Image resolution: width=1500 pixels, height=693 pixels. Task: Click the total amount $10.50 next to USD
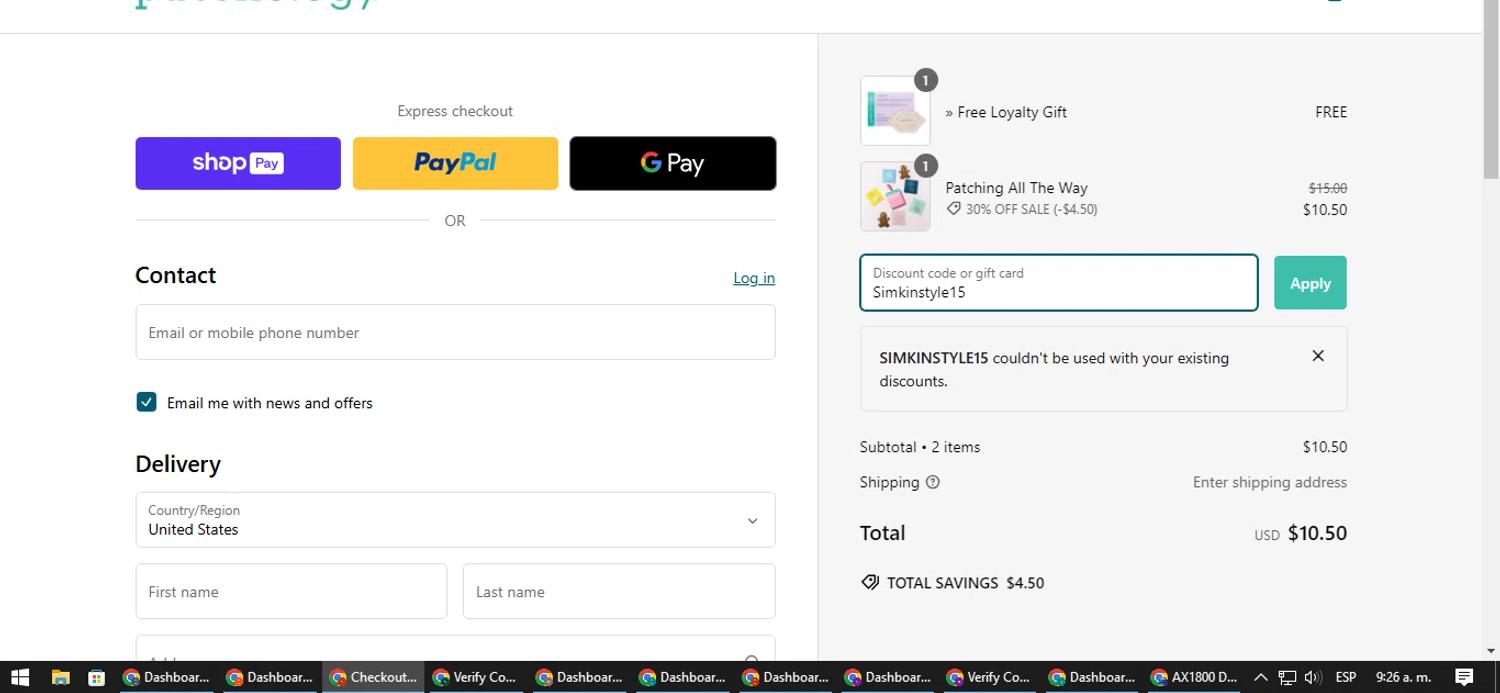1317,533
